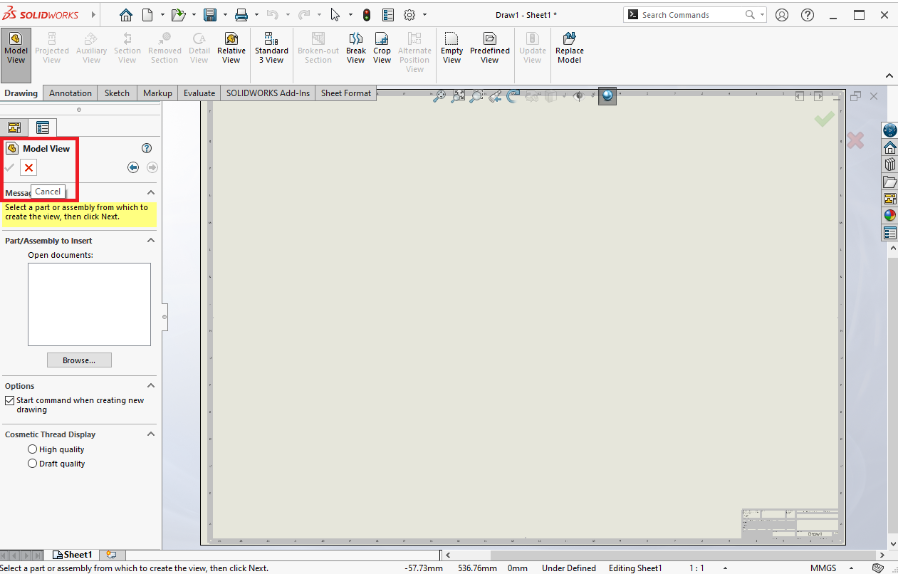The width and height of the screenshot is (898, 574).
Task: Click the Replace Model tool
Action: [x=569, y=48]
